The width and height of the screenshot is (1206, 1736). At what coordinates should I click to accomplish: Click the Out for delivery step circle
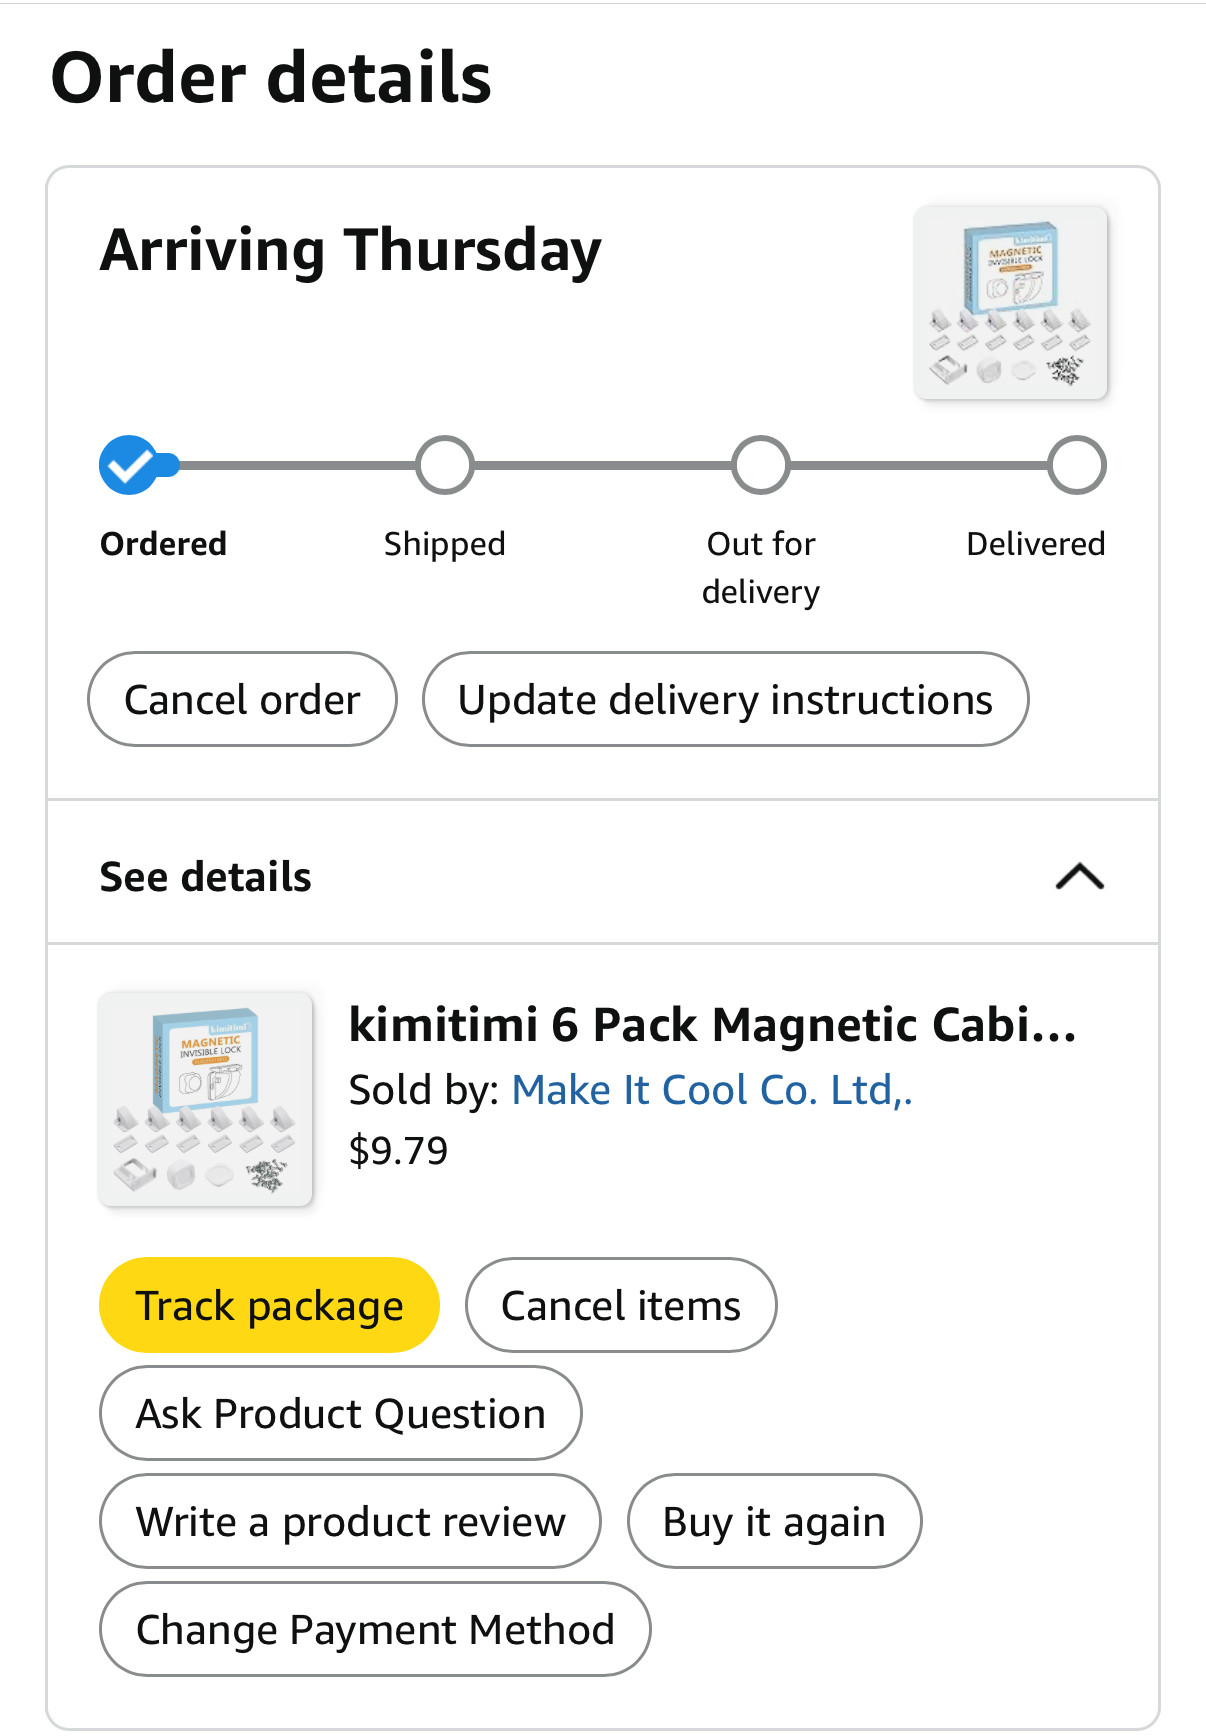tap(760, 465)
